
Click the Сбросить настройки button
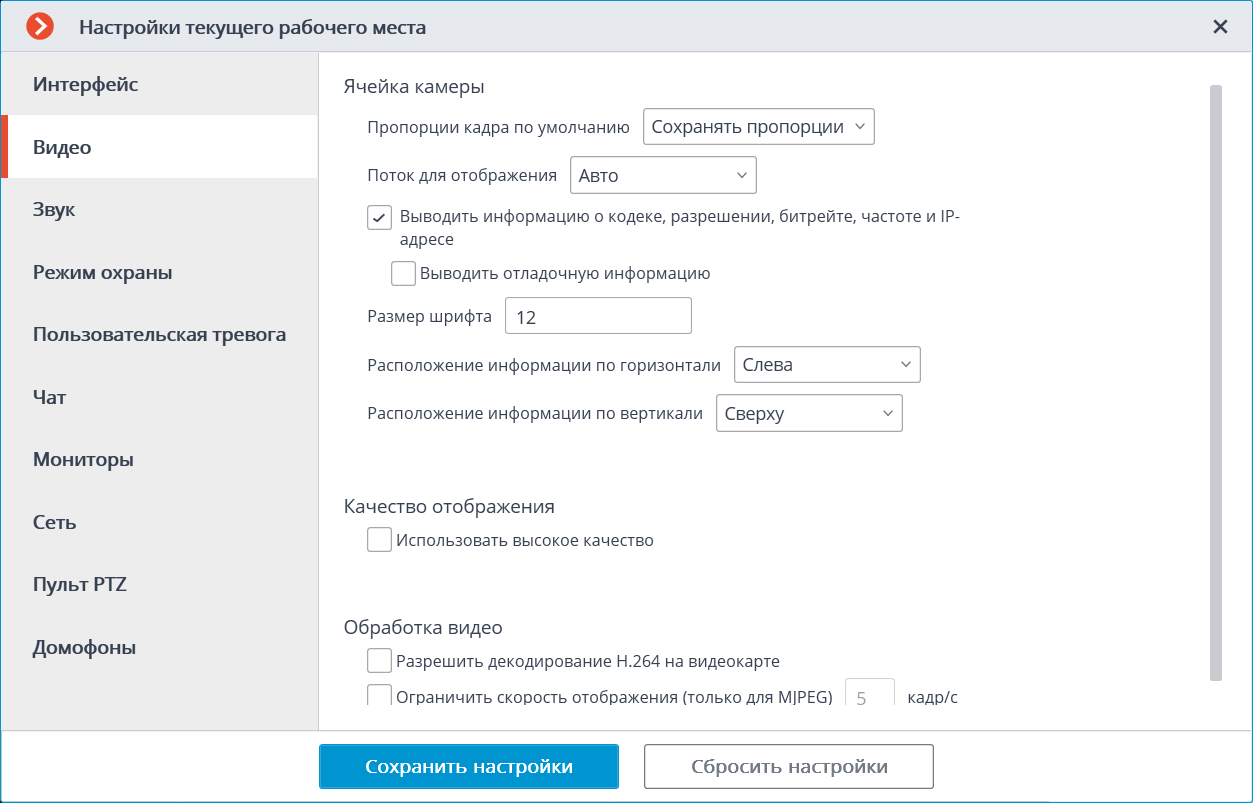point(788,767)
